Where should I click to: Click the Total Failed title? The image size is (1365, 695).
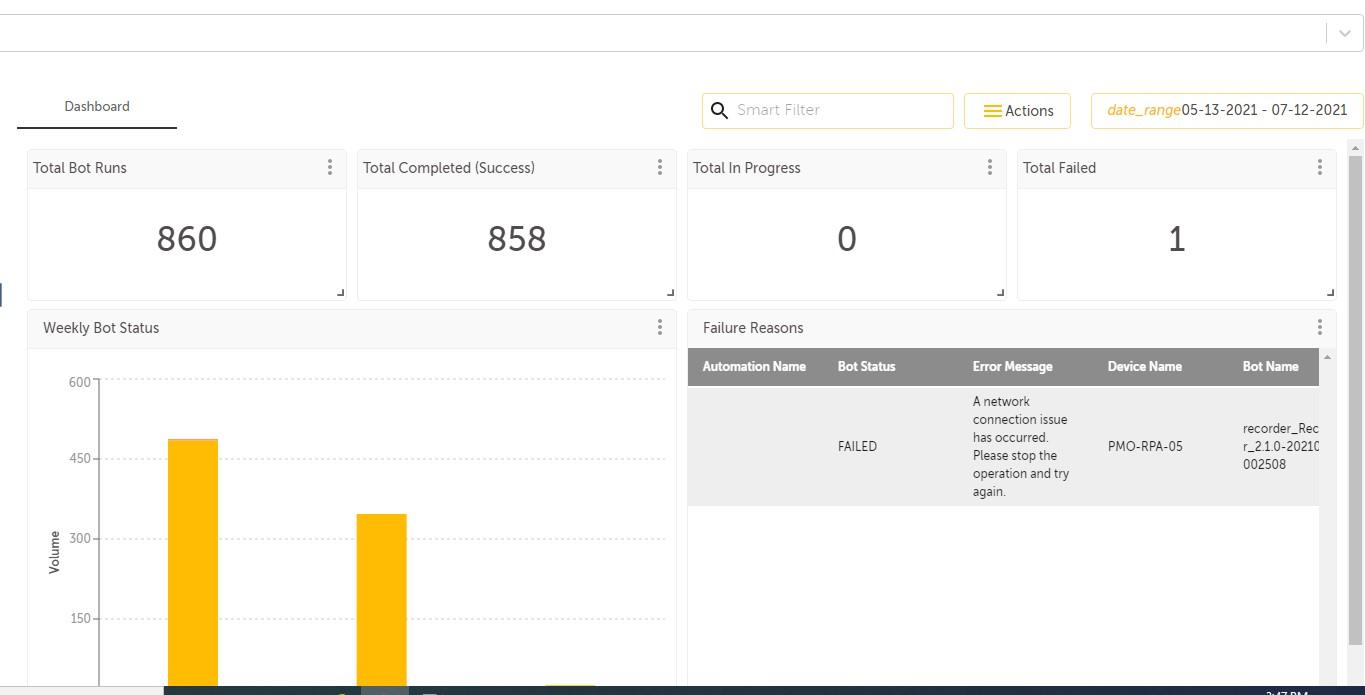coord(1059,168)
